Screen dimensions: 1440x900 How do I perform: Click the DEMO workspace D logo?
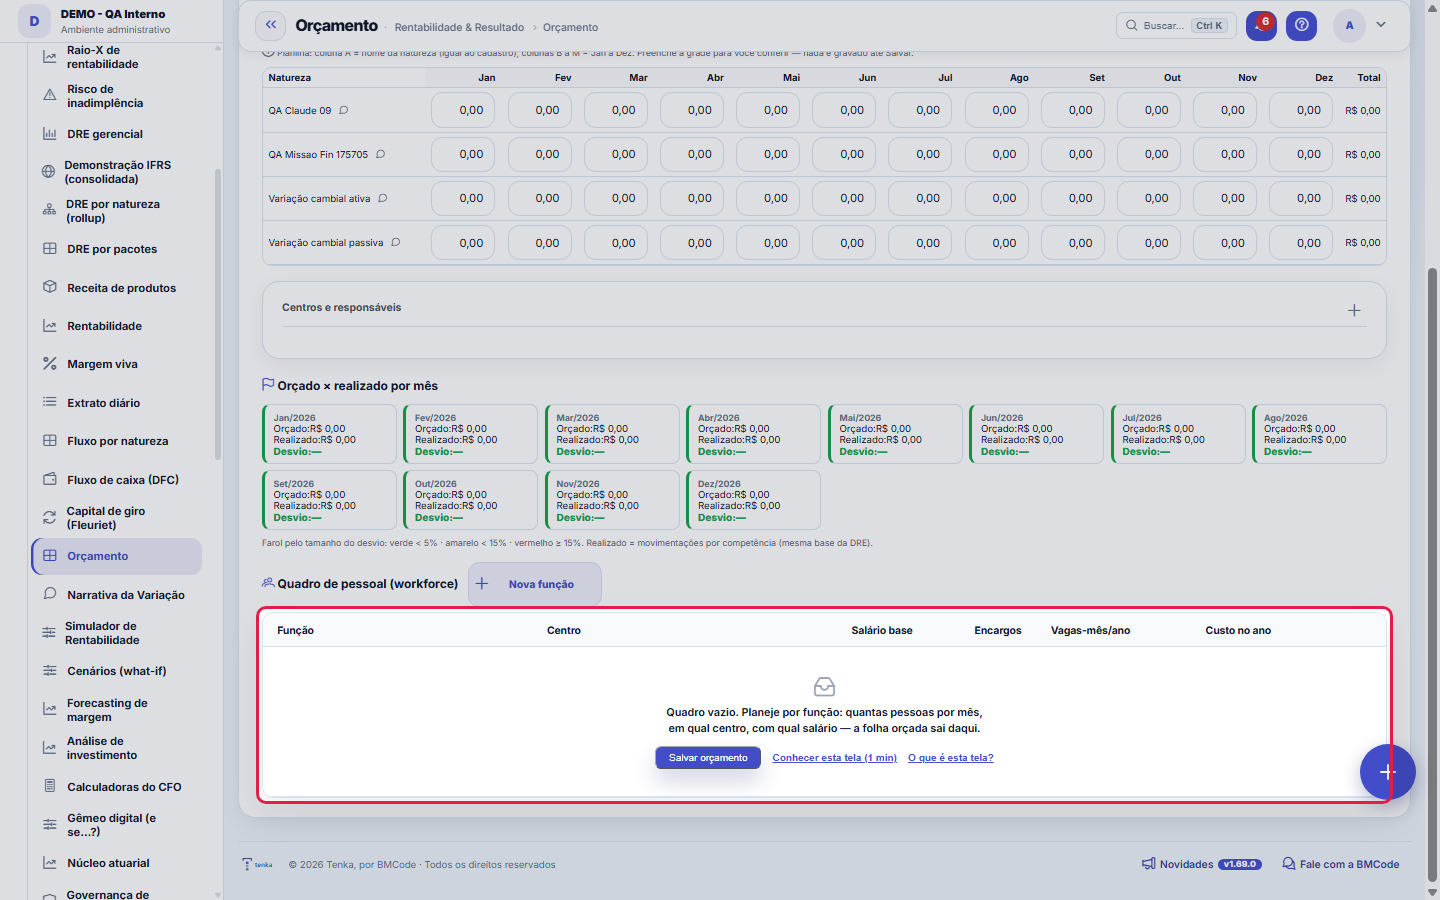coord(34,21)
